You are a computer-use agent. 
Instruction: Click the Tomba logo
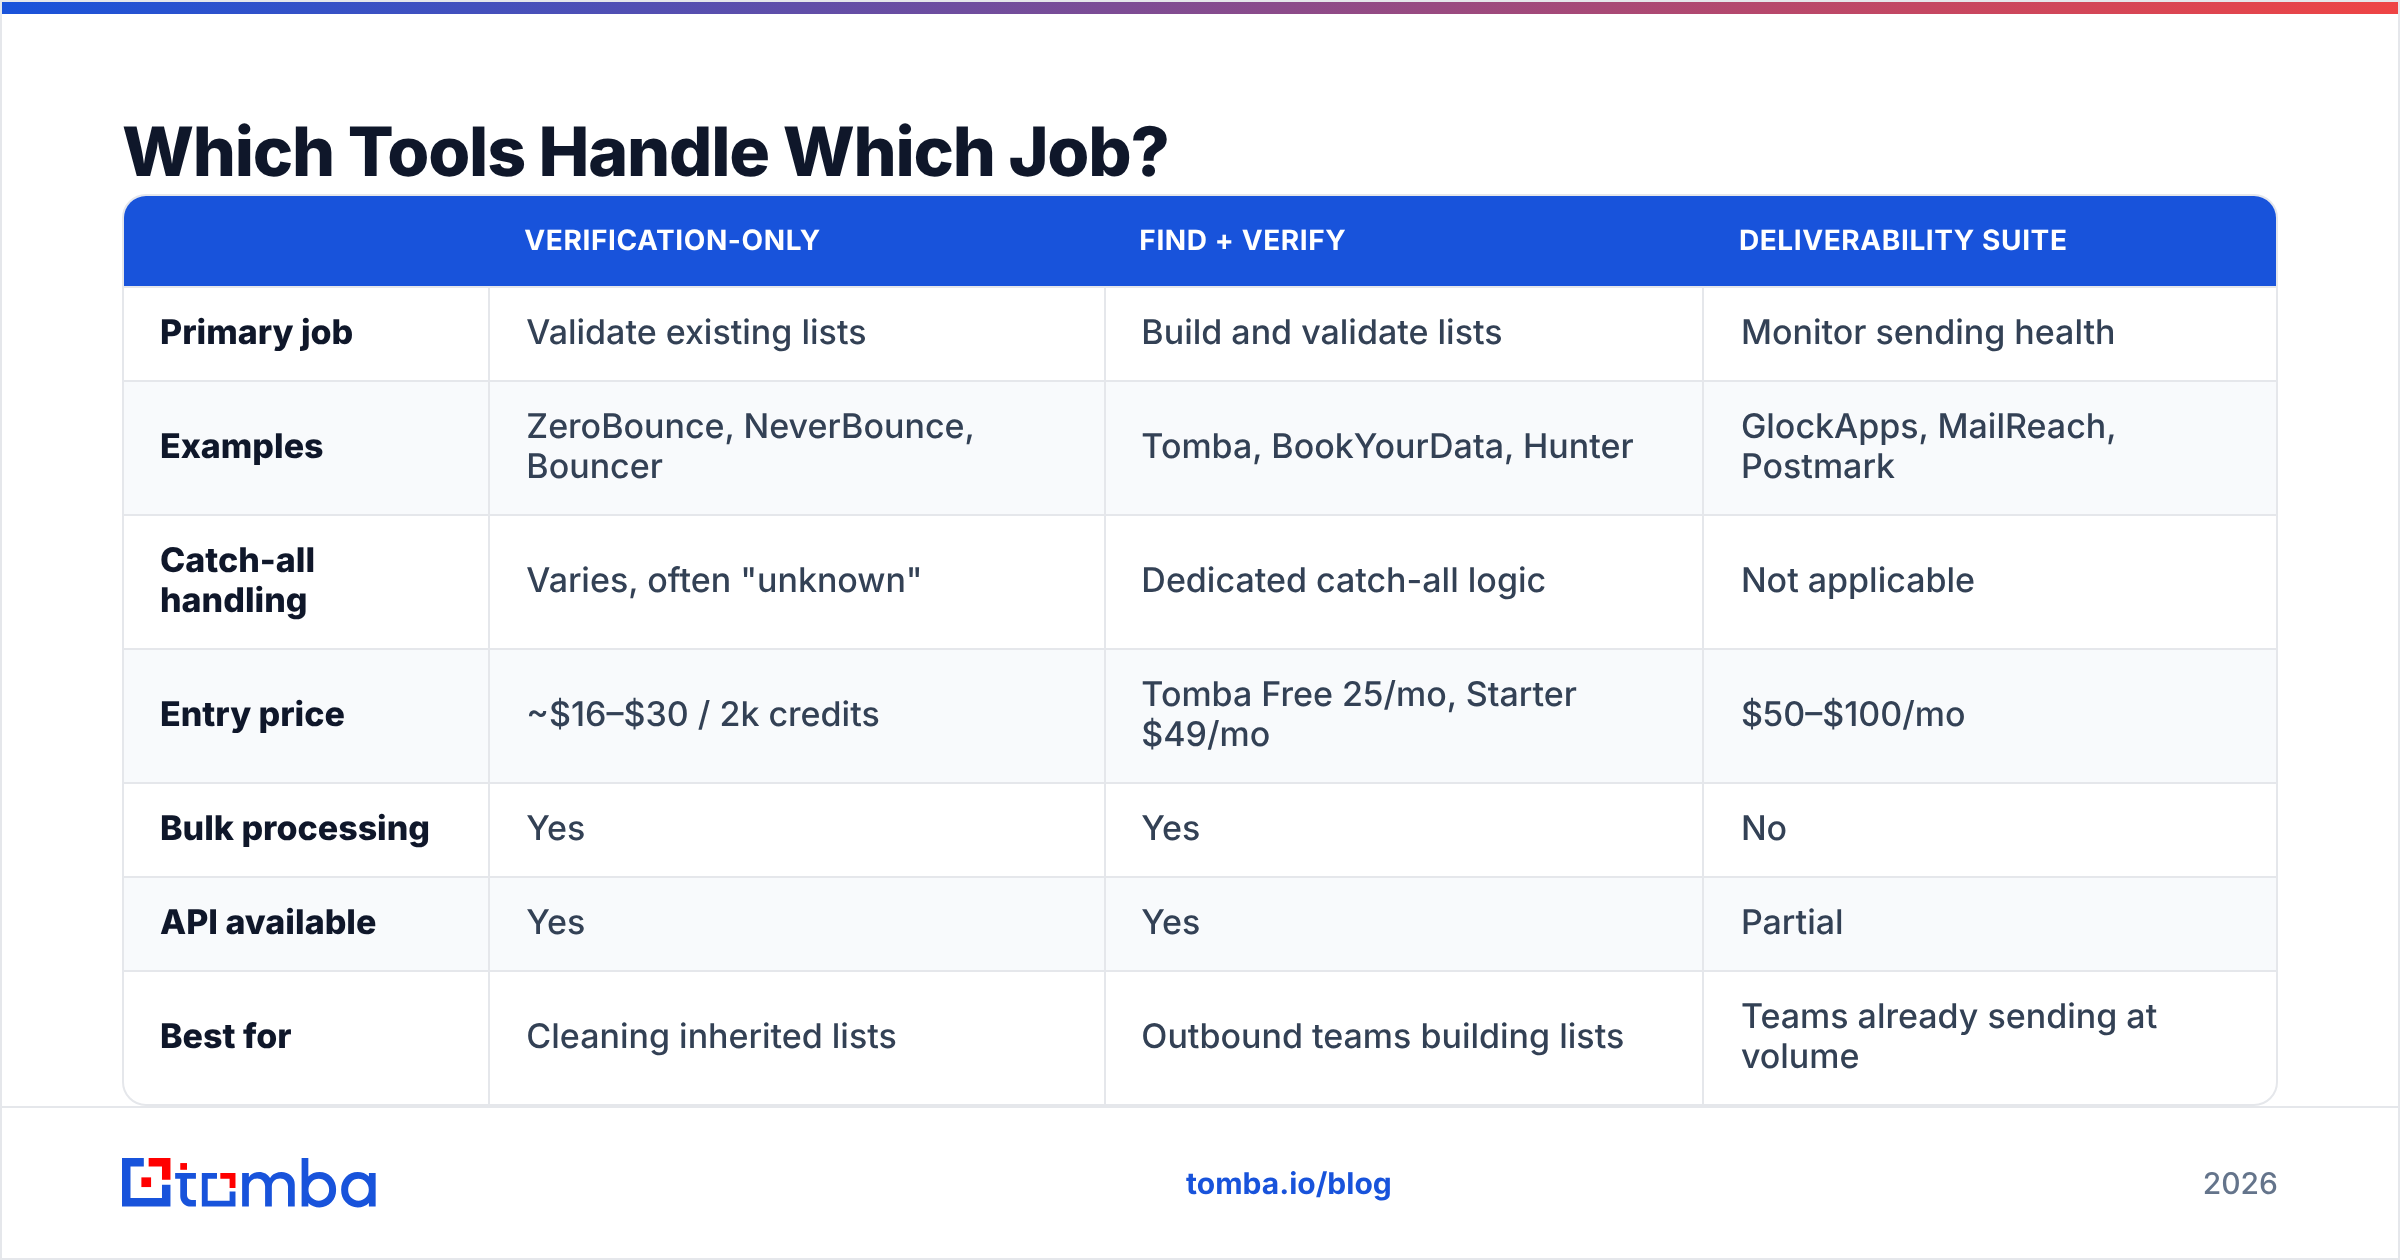click(249, 1183)
